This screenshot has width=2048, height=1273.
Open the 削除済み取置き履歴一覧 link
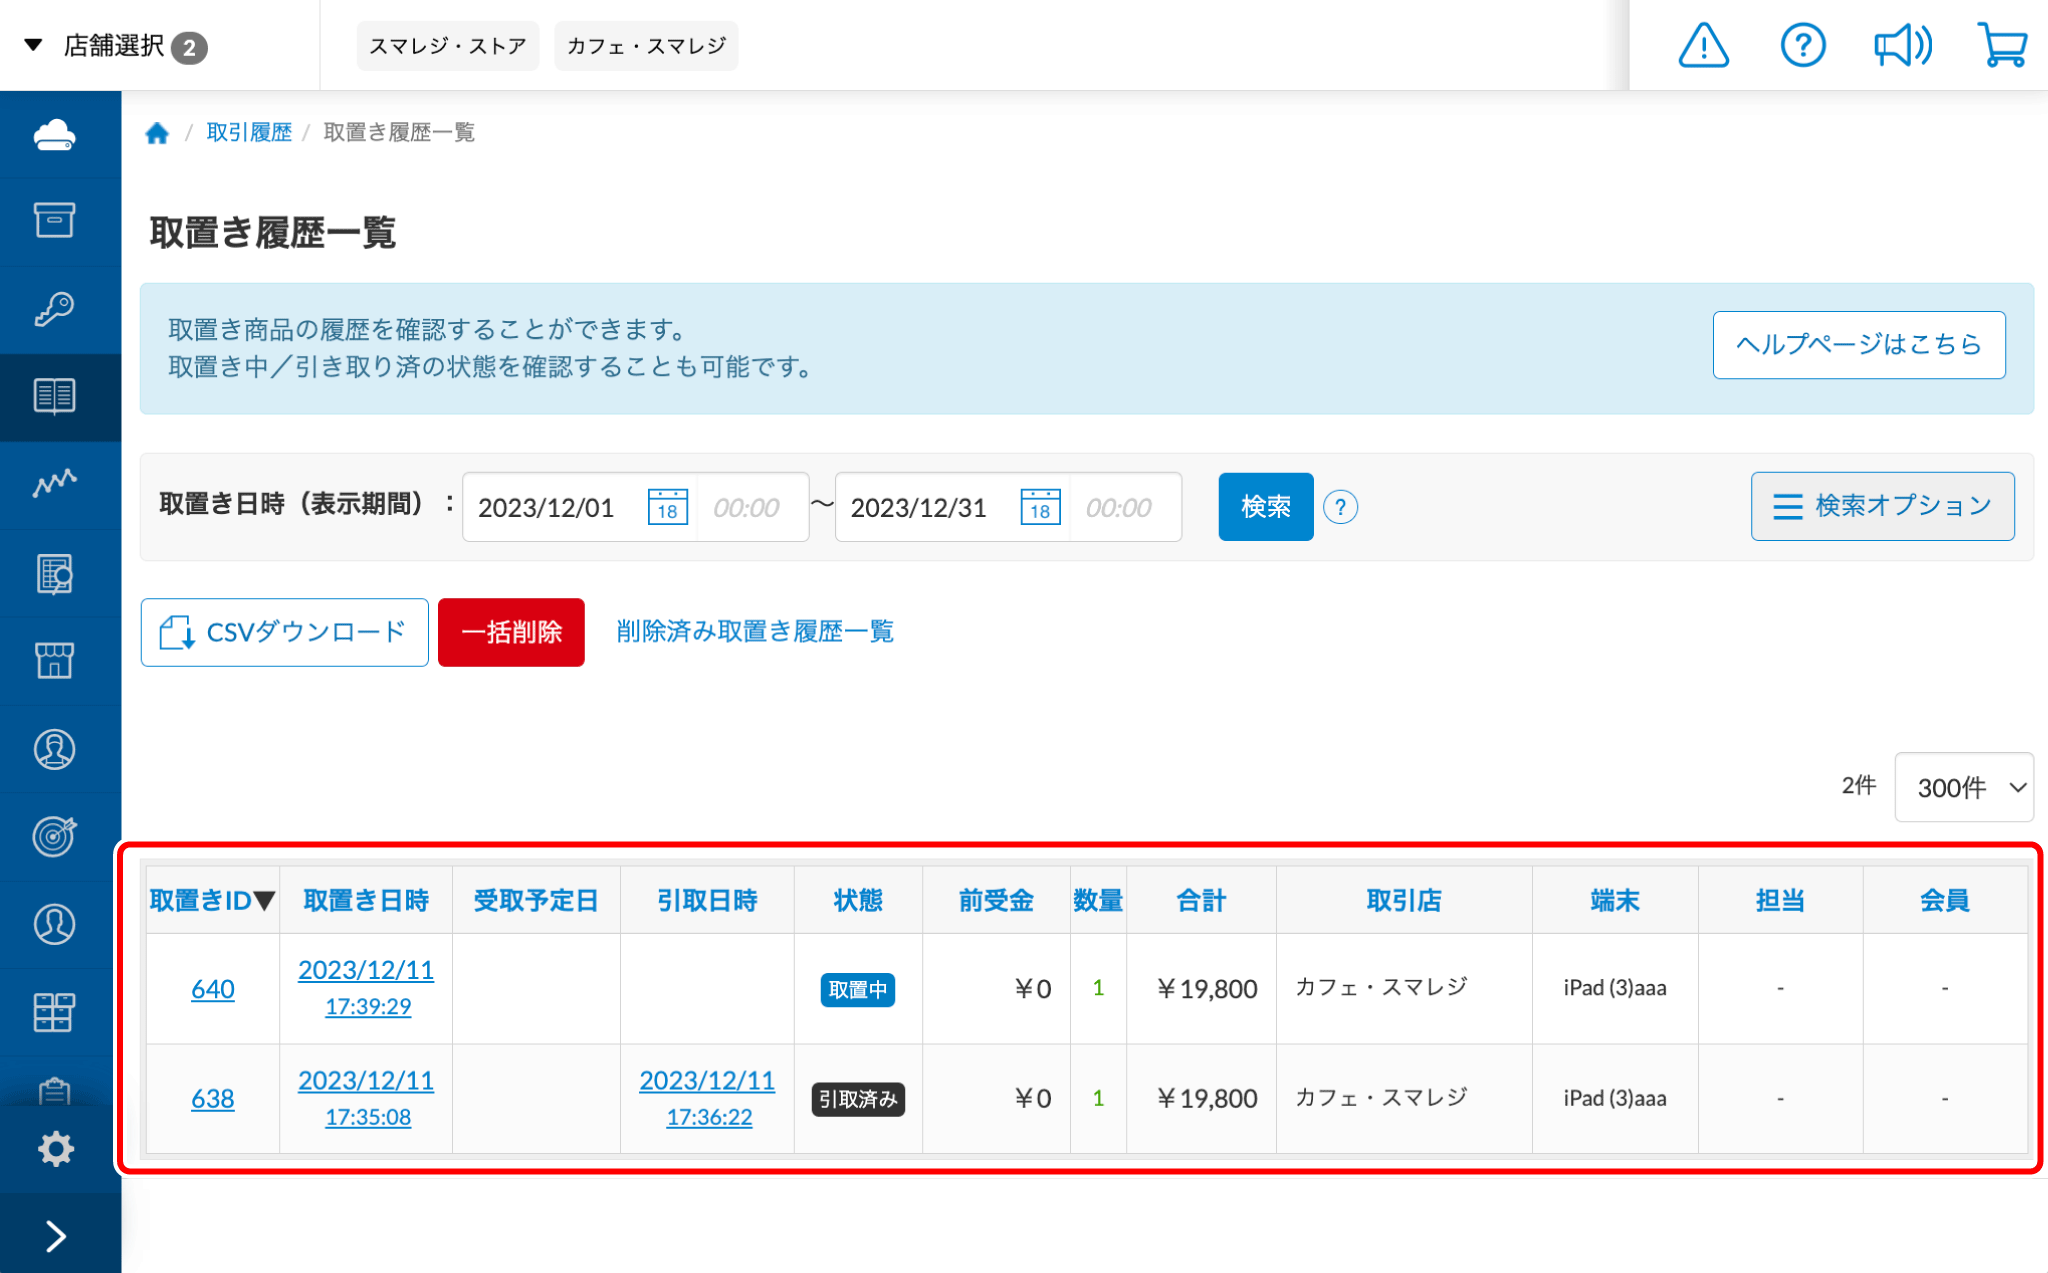[755, 632]
